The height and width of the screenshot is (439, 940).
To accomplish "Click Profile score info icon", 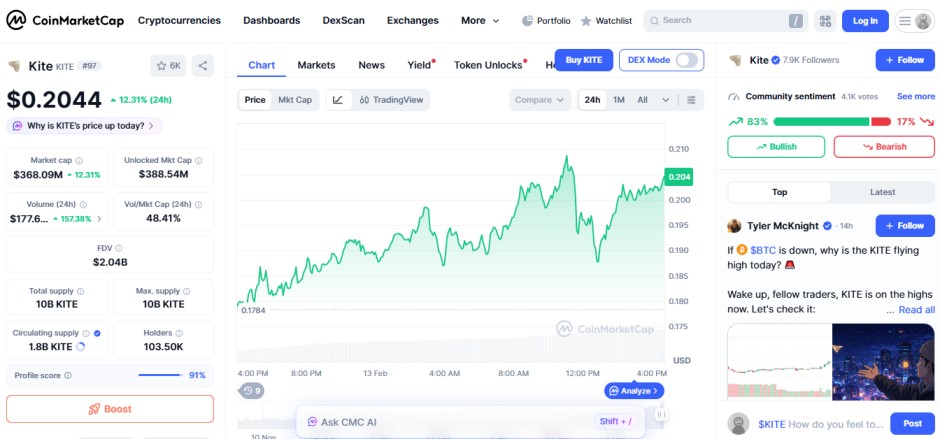I will [68, 375].
